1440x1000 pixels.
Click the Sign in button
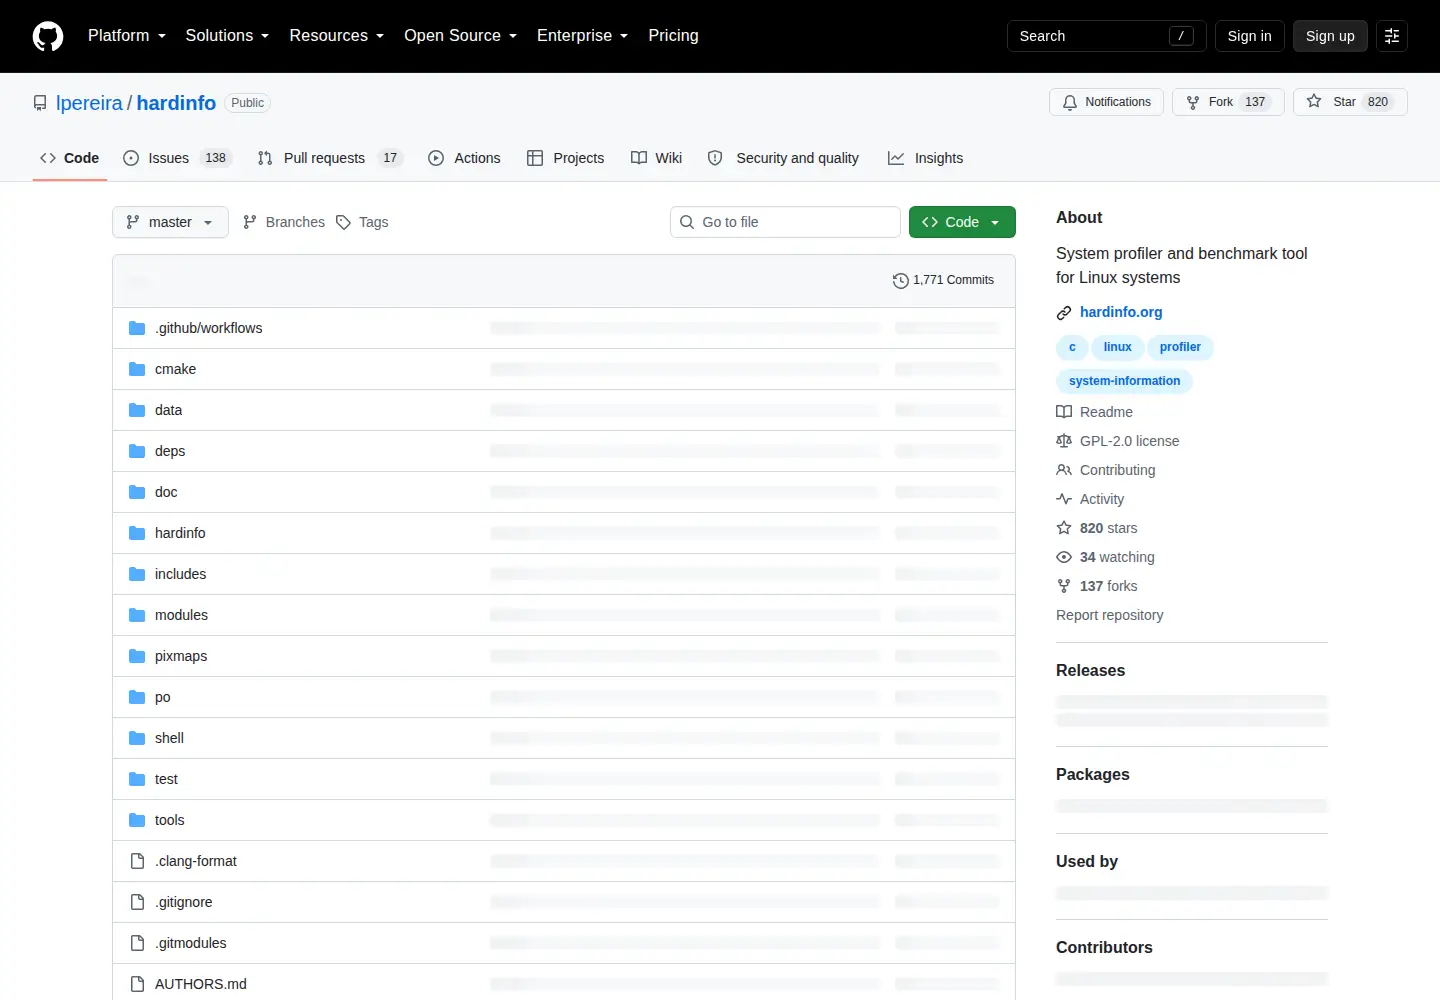[x=1249, y=36]
